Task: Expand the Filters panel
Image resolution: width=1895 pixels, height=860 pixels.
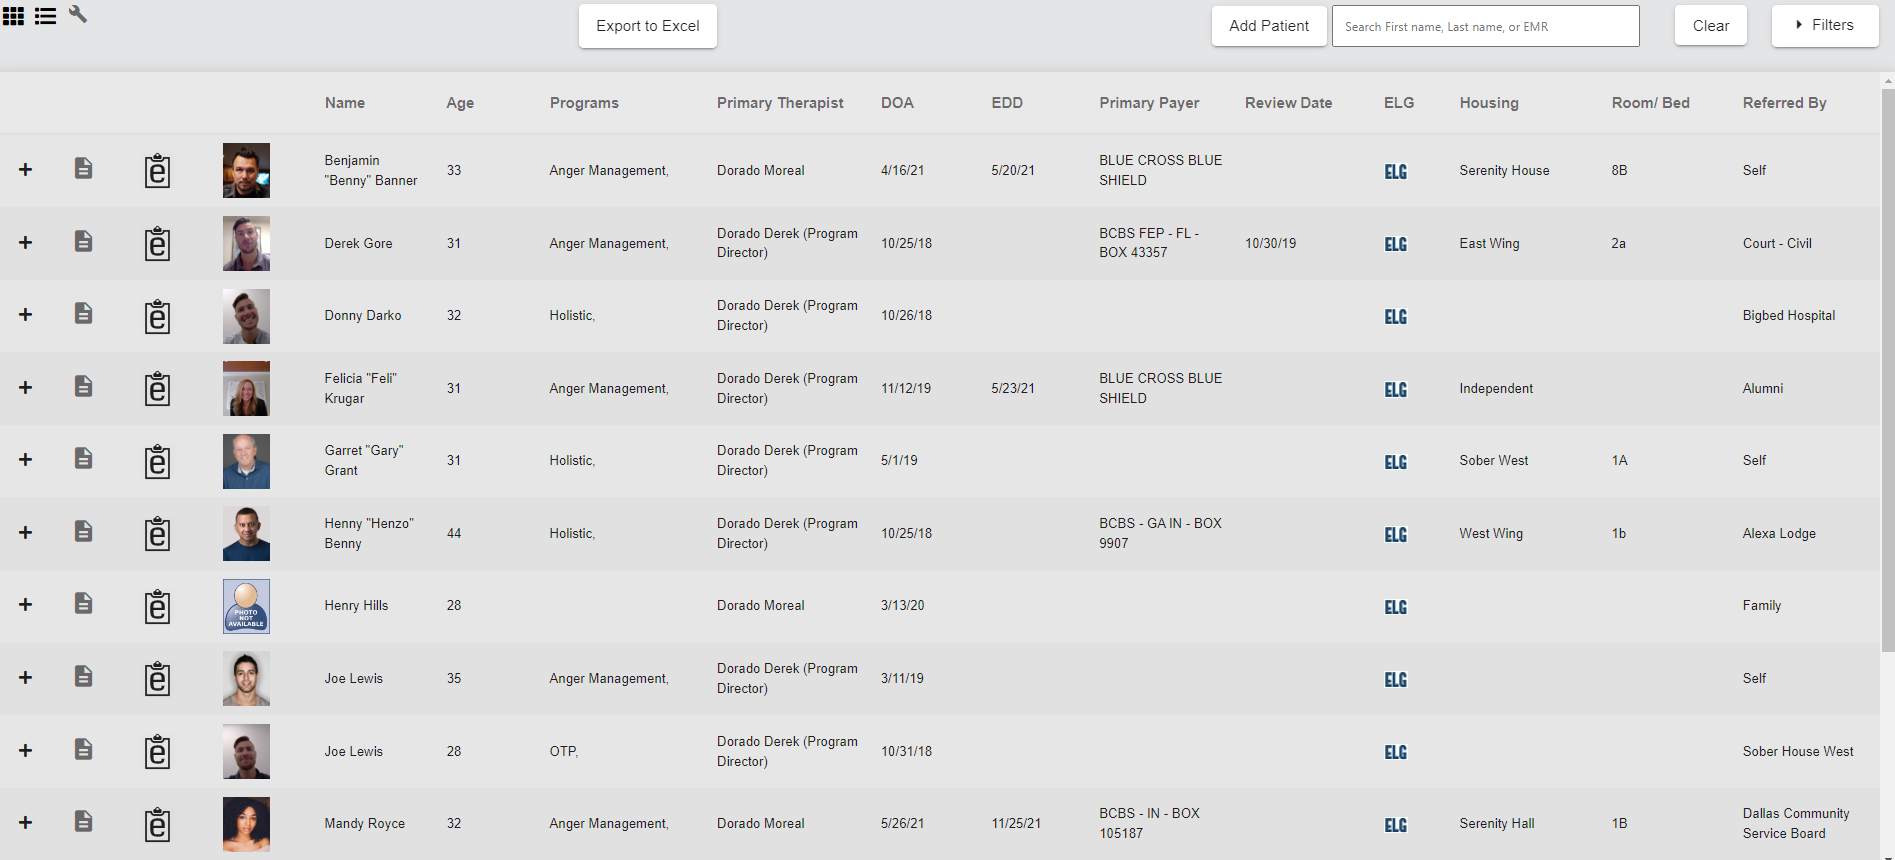Action: coord(1824,25)
